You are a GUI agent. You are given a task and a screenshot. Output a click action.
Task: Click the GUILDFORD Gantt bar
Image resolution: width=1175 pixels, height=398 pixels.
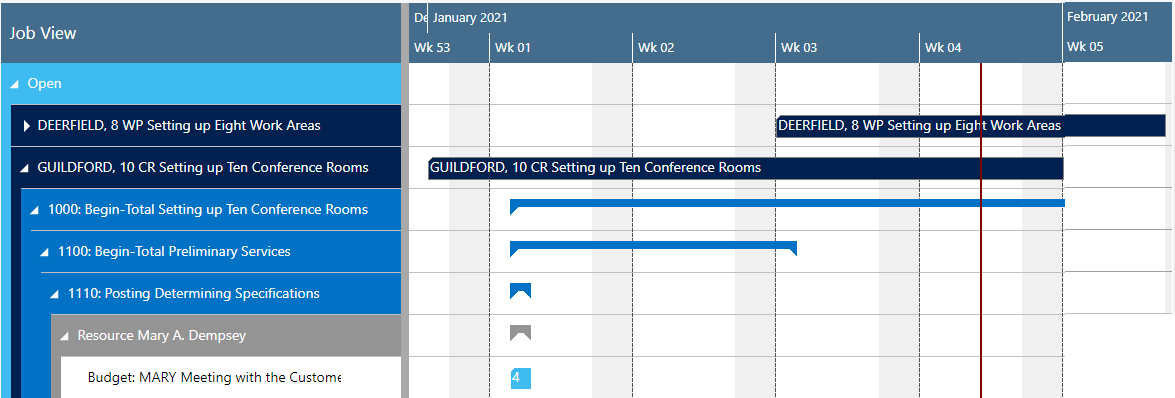(x=746, y=168)
